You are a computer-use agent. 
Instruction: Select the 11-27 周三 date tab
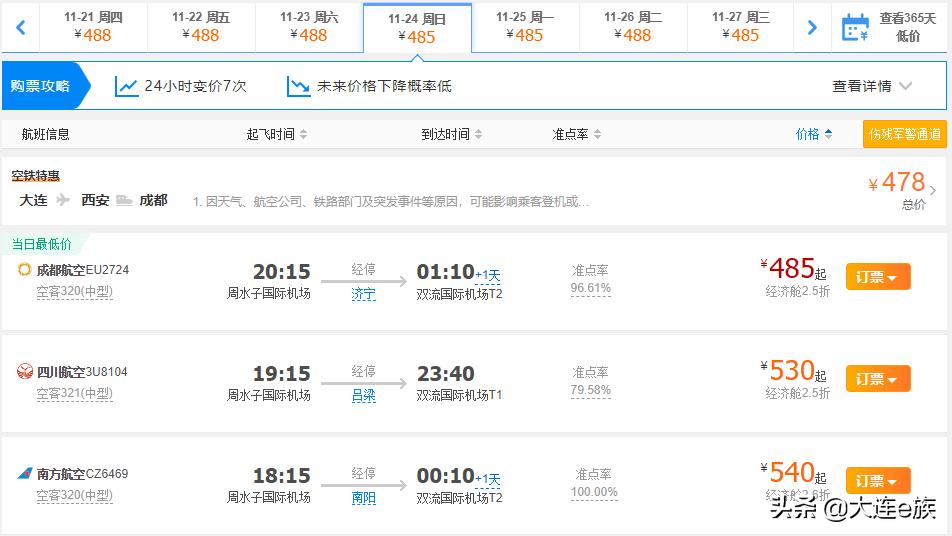pos(741,27)
